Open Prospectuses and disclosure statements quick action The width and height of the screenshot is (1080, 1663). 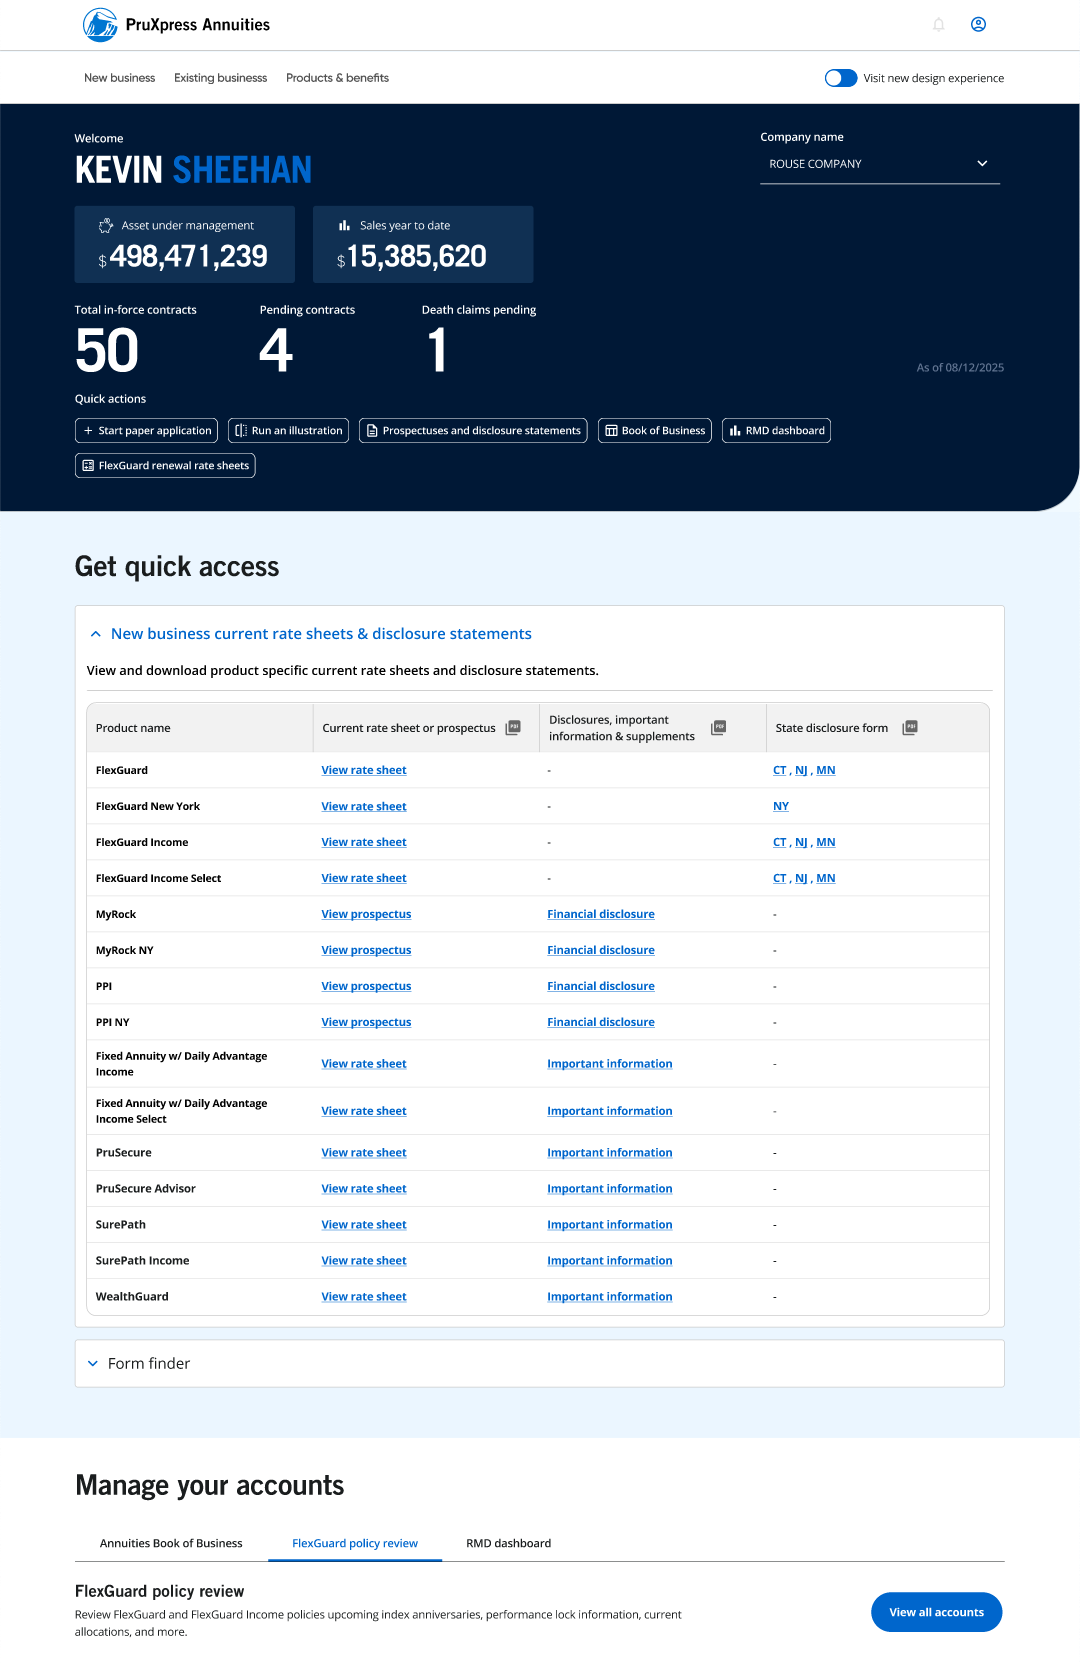click(473, 431)
